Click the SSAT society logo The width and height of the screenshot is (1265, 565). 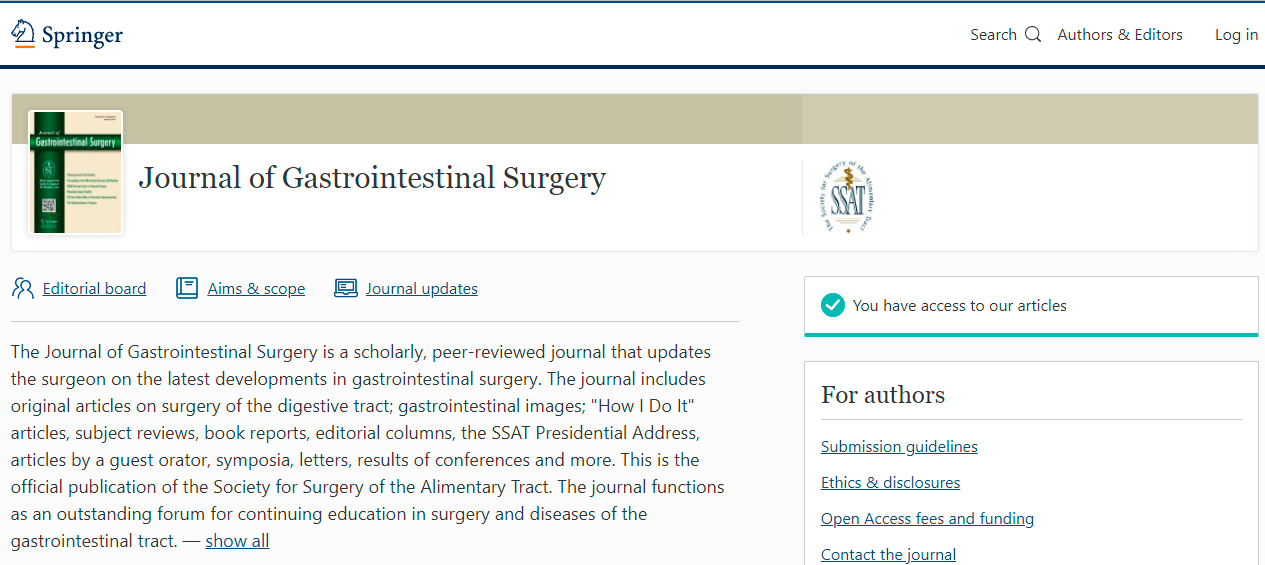tap(847, 197)
